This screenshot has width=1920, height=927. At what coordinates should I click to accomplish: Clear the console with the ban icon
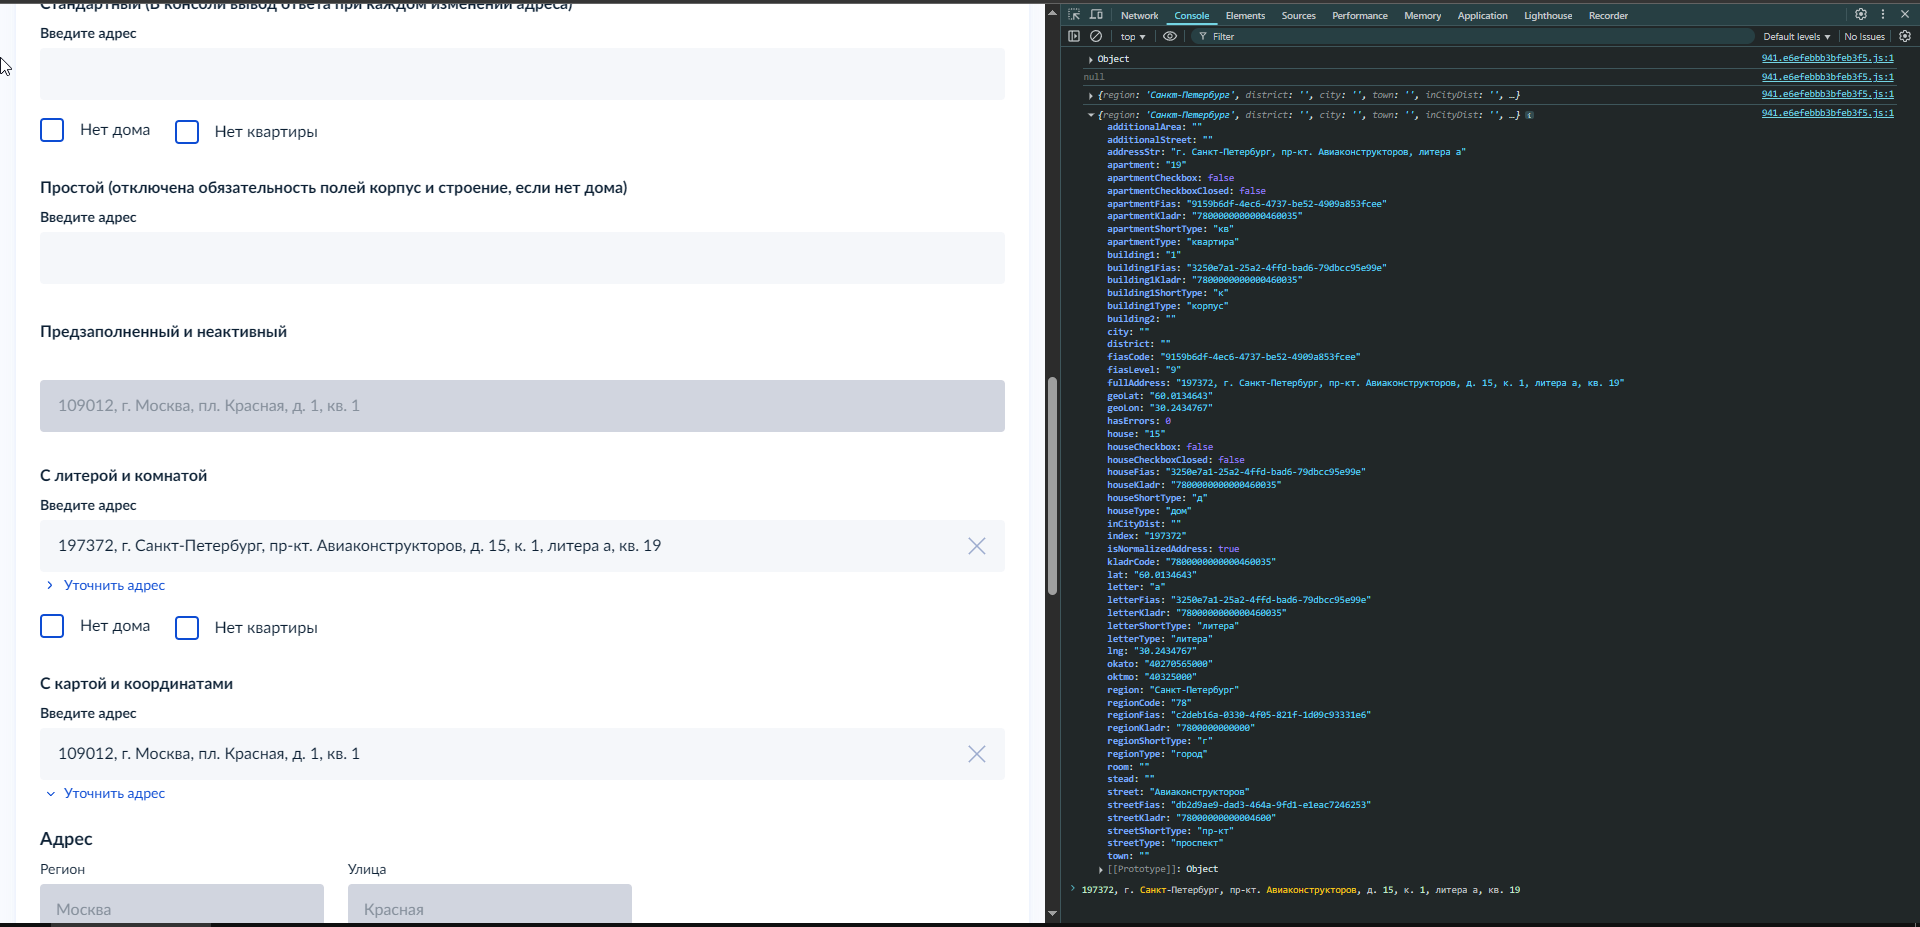tap(1096, 36)
